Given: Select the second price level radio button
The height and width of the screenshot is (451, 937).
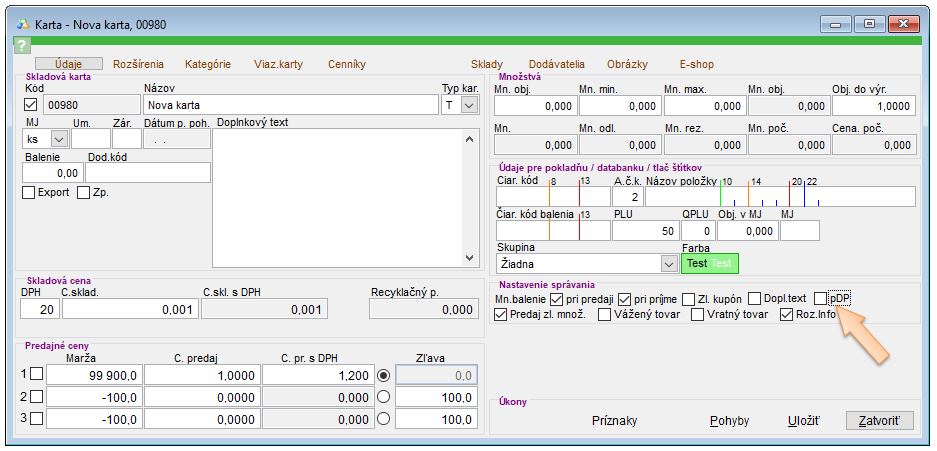Looking at the screenshot, I should coord(383,397).
